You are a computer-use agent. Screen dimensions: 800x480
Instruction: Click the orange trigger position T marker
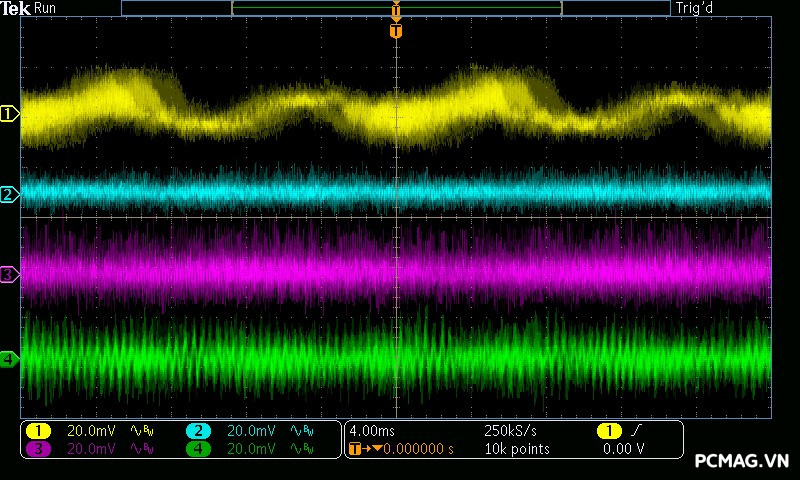[x=396, y=31]
